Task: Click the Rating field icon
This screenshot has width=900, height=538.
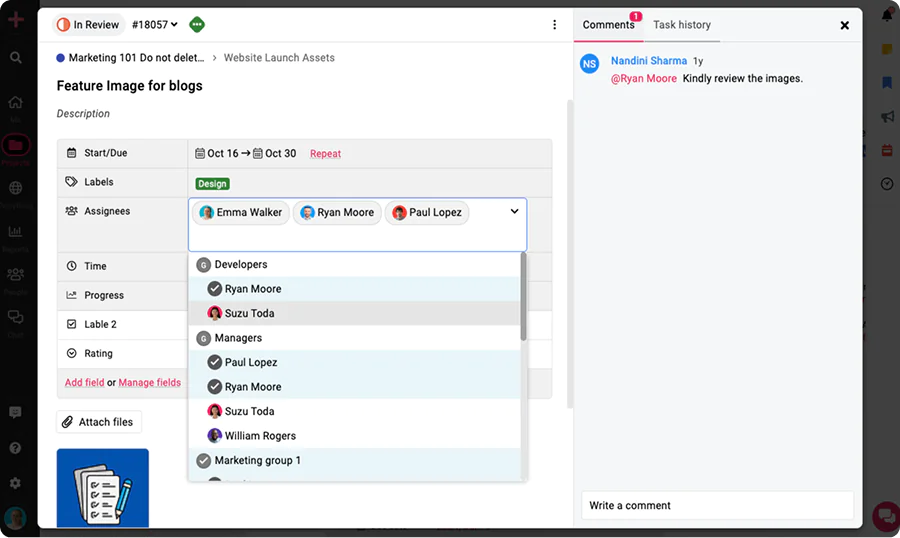Action: coord(71,353)
